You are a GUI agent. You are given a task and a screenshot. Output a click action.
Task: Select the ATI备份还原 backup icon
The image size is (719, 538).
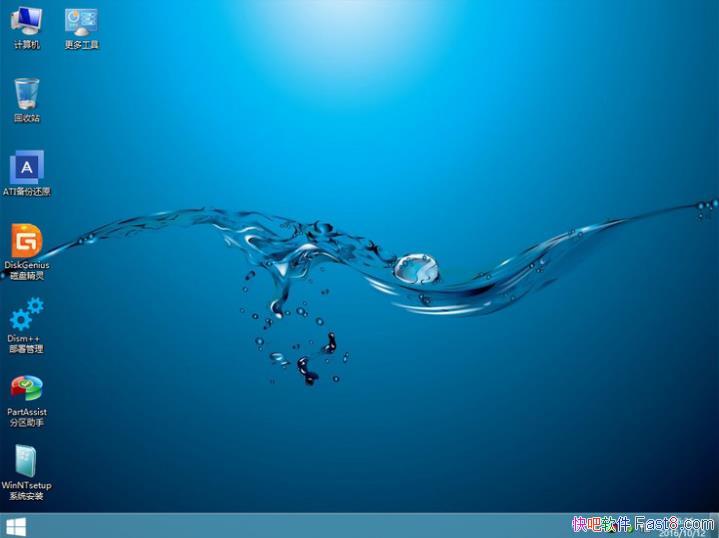(x=27, y=167)
